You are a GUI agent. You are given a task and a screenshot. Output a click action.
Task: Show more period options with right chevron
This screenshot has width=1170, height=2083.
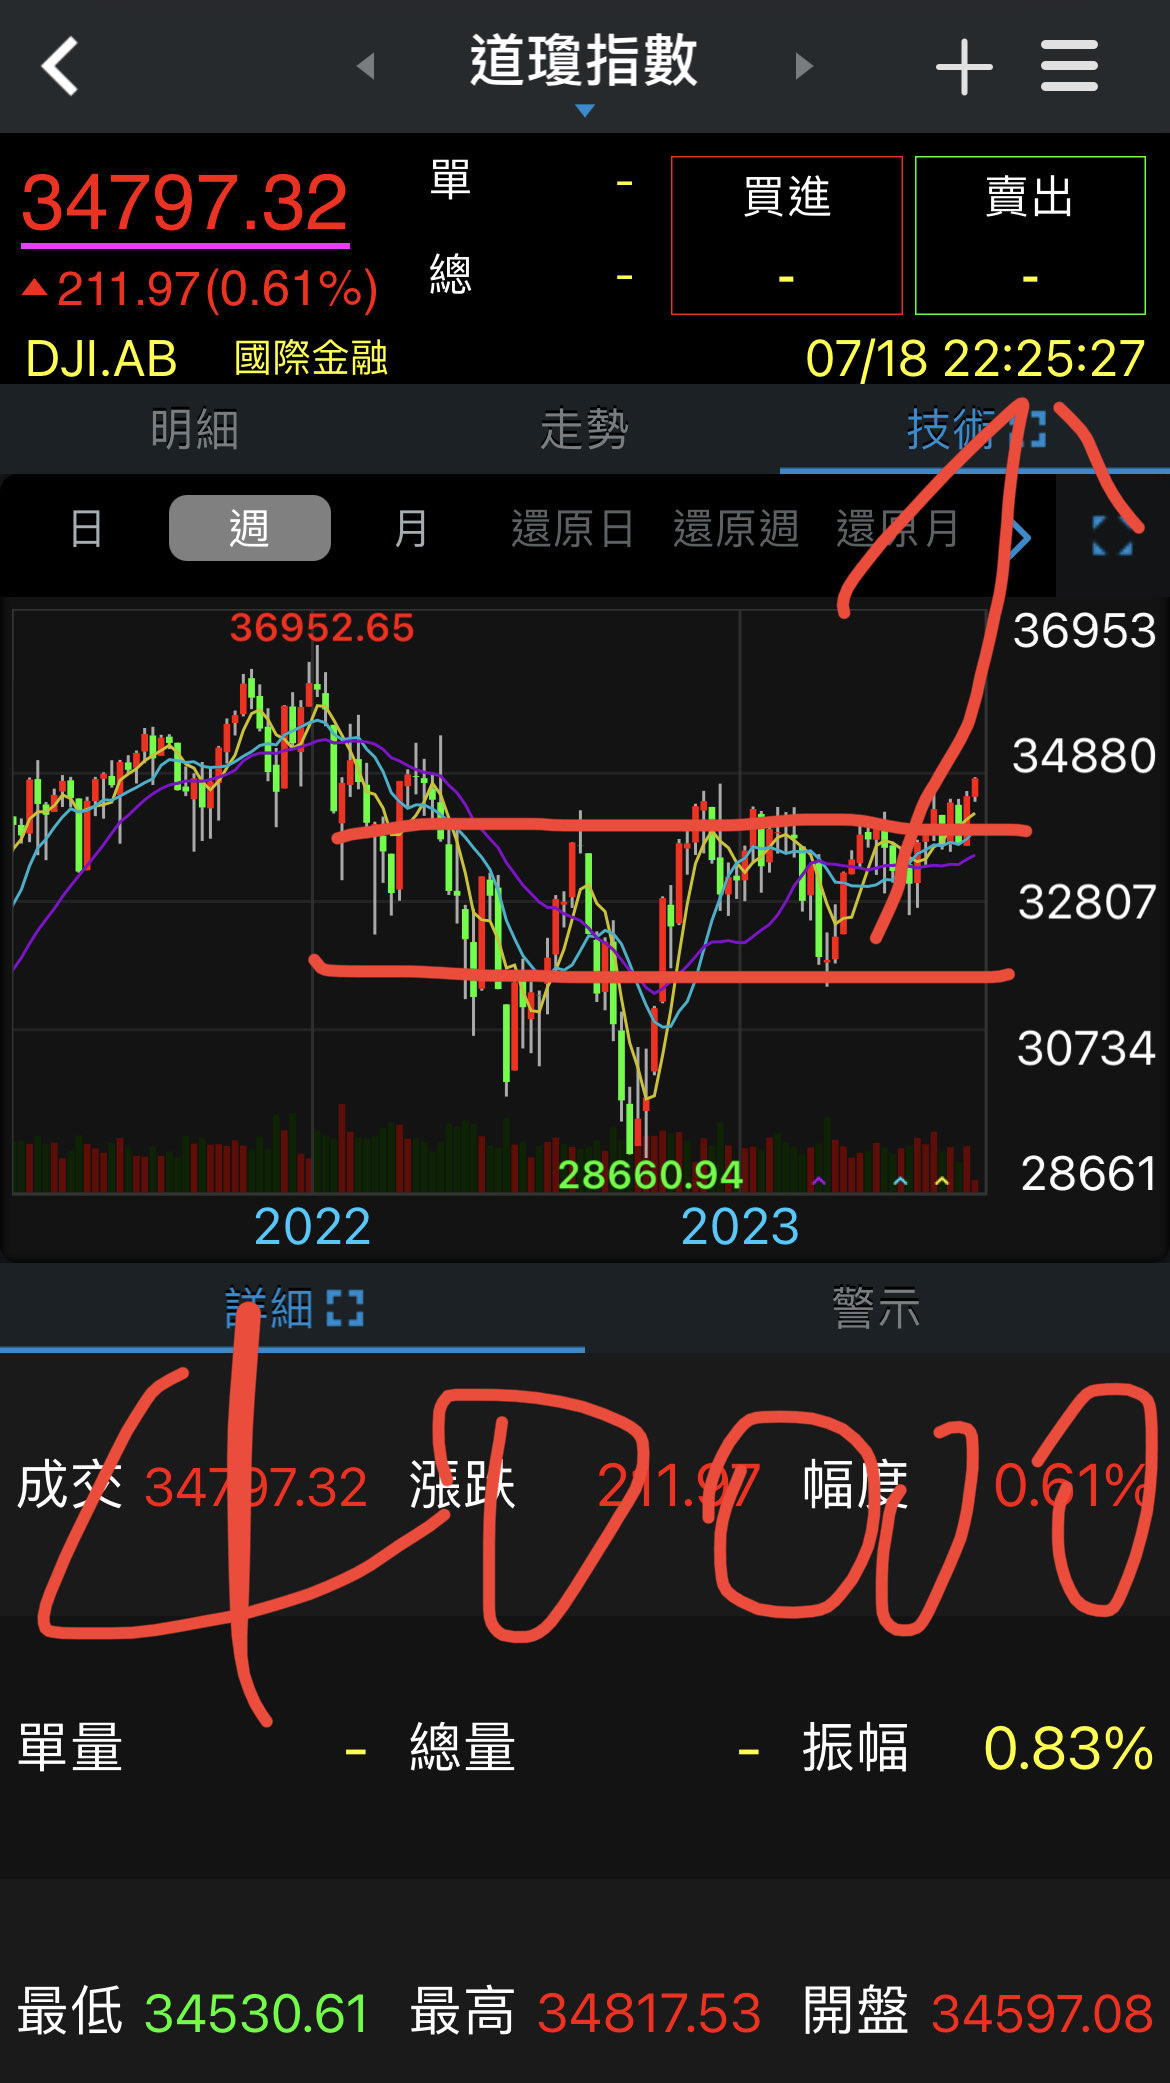pos(1020,538)
